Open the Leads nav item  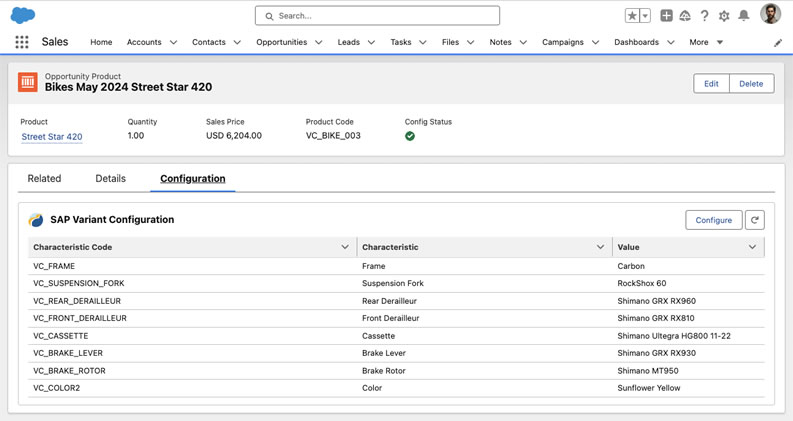348,42
